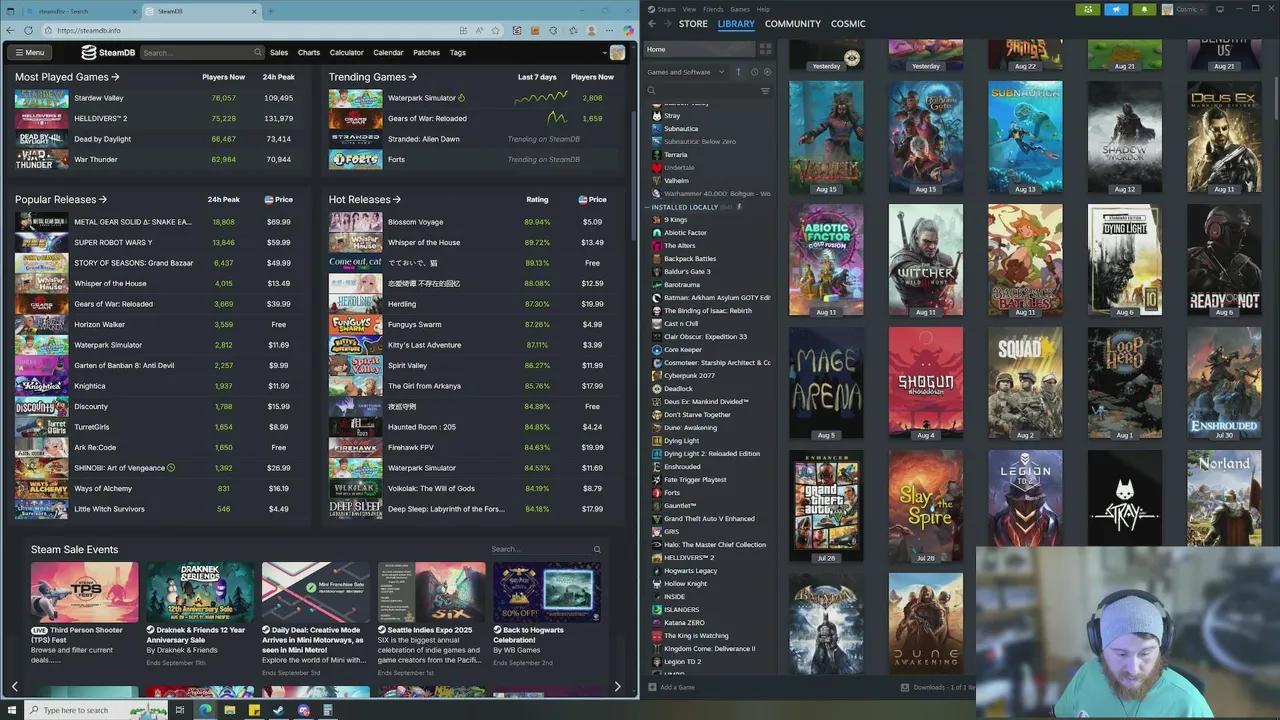Toggle library sort order arrow

(739, 72)
